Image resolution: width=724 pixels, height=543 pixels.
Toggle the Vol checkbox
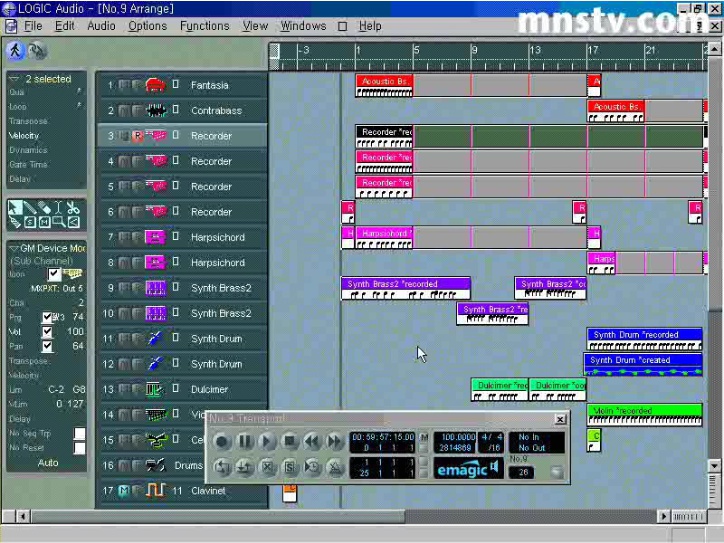coord(47,332)
